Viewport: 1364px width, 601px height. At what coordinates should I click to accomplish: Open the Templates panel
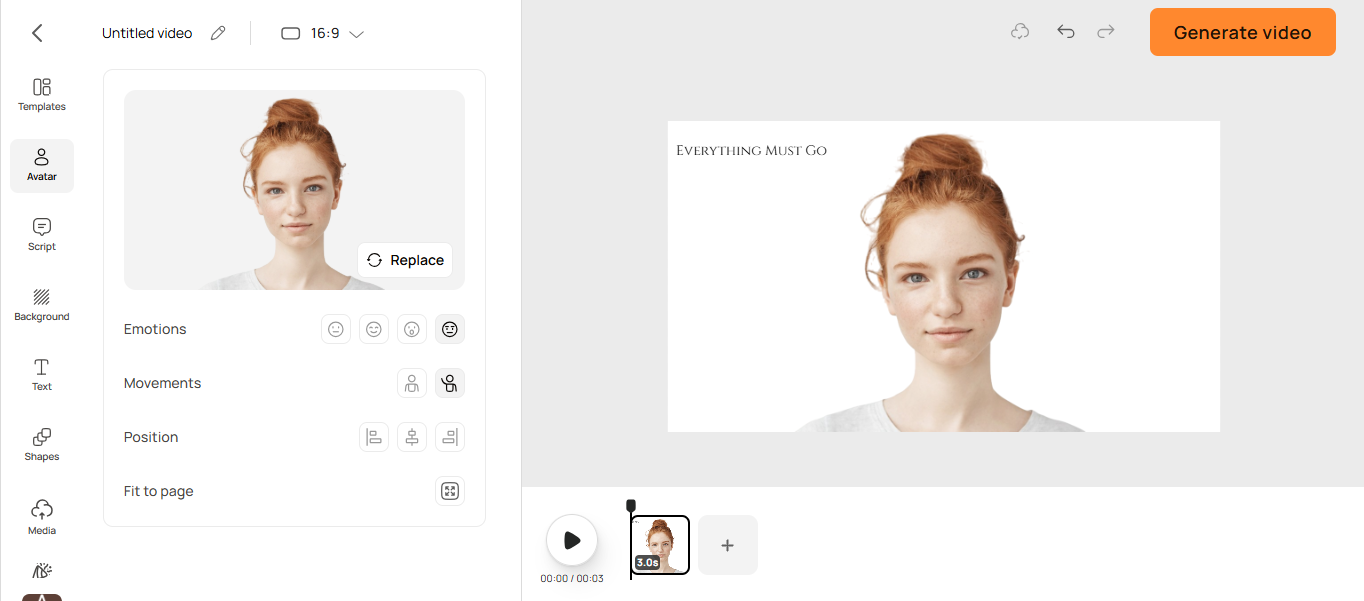(x=41, y=95)
